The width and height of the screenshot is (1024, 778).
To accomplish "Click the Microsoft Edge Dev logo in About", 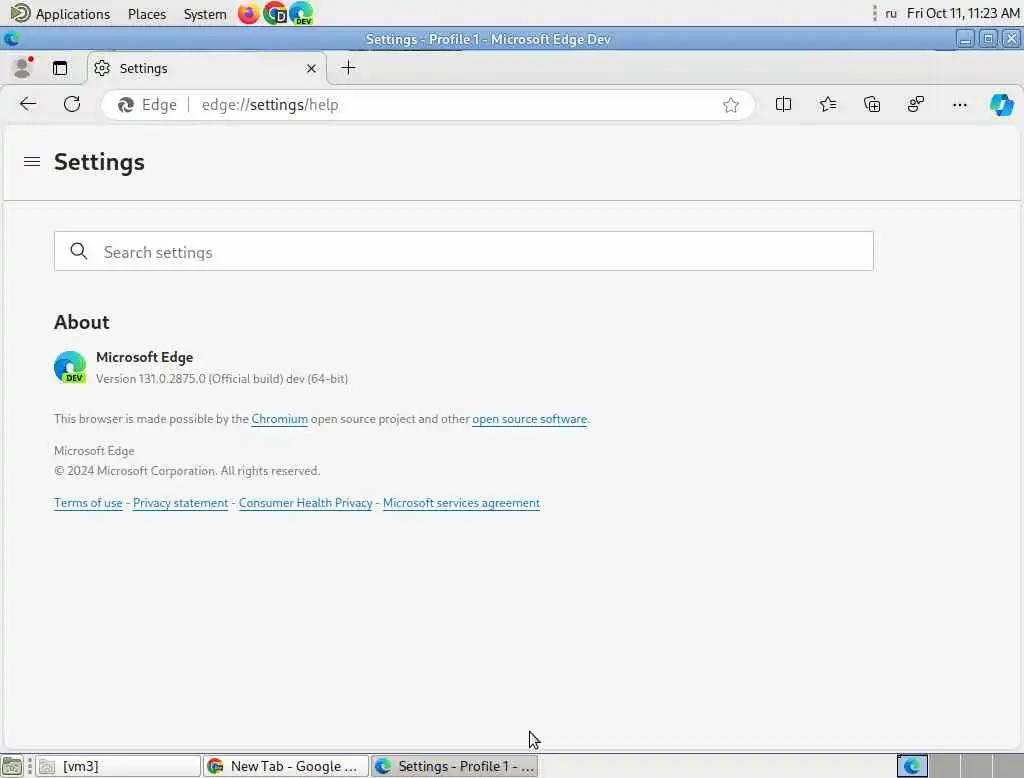I will [x=70, y=367].
